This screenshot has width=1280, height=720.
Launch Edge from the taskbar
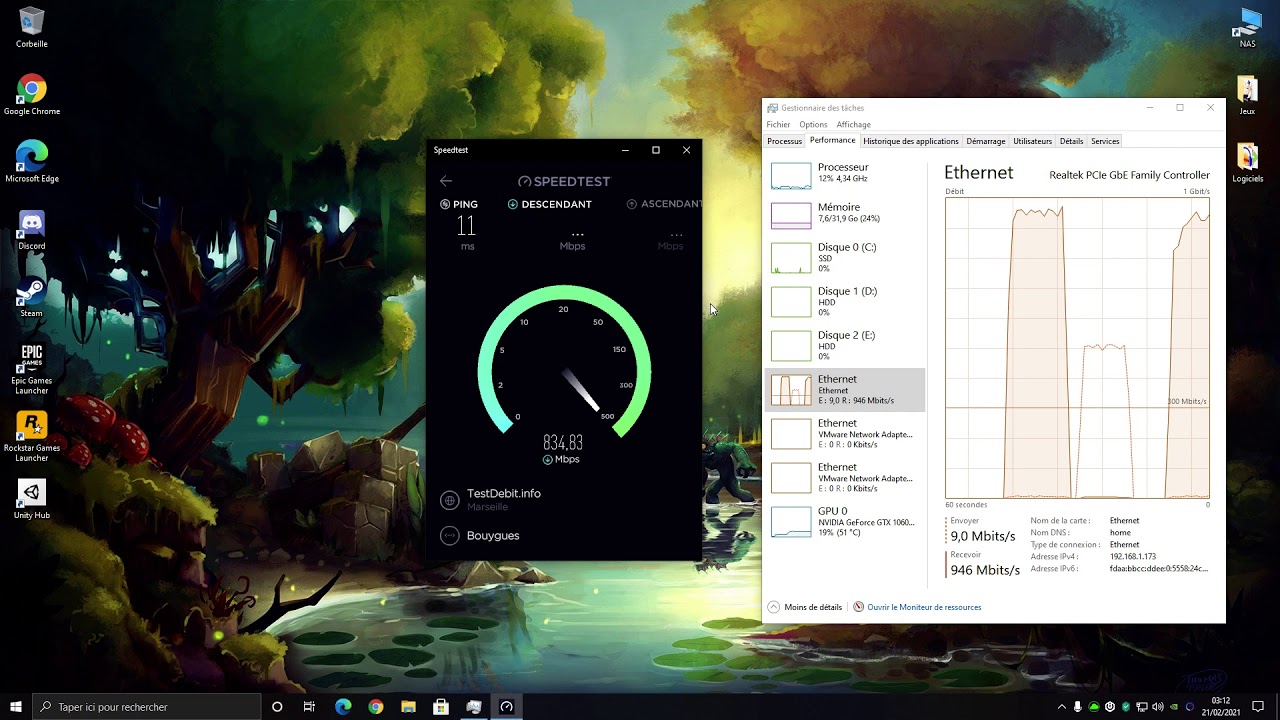[x=343, y=707]
